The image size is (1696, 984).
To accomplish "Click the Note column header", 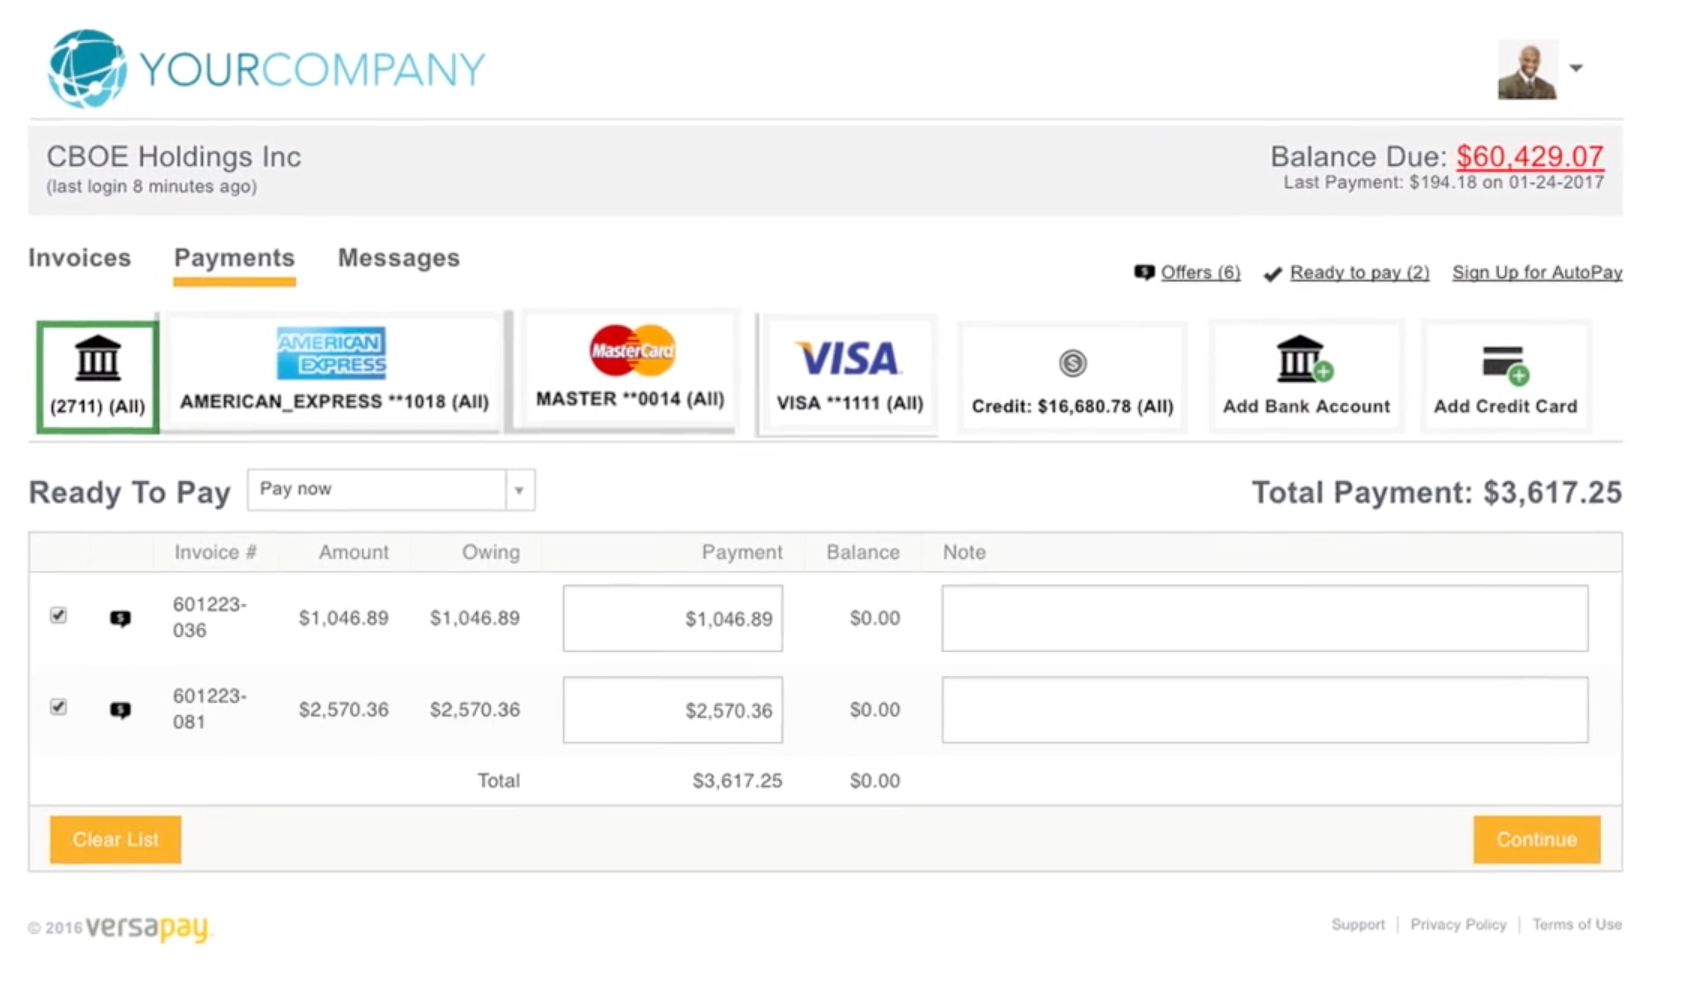I will (964, 552).
